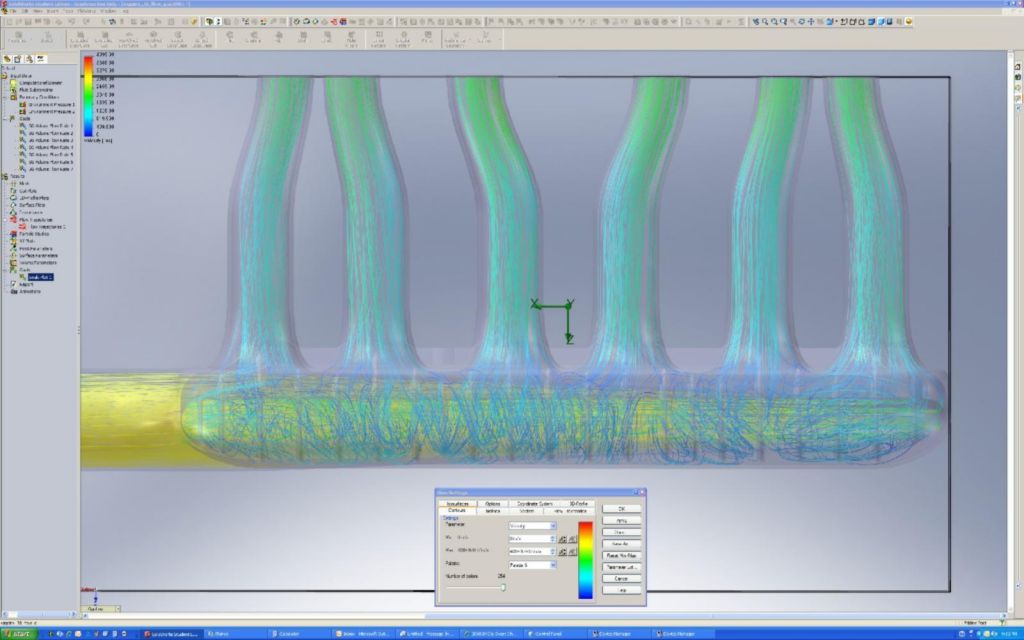Open the FeatureManager design tree tab icon

click(x=7, y=60)
